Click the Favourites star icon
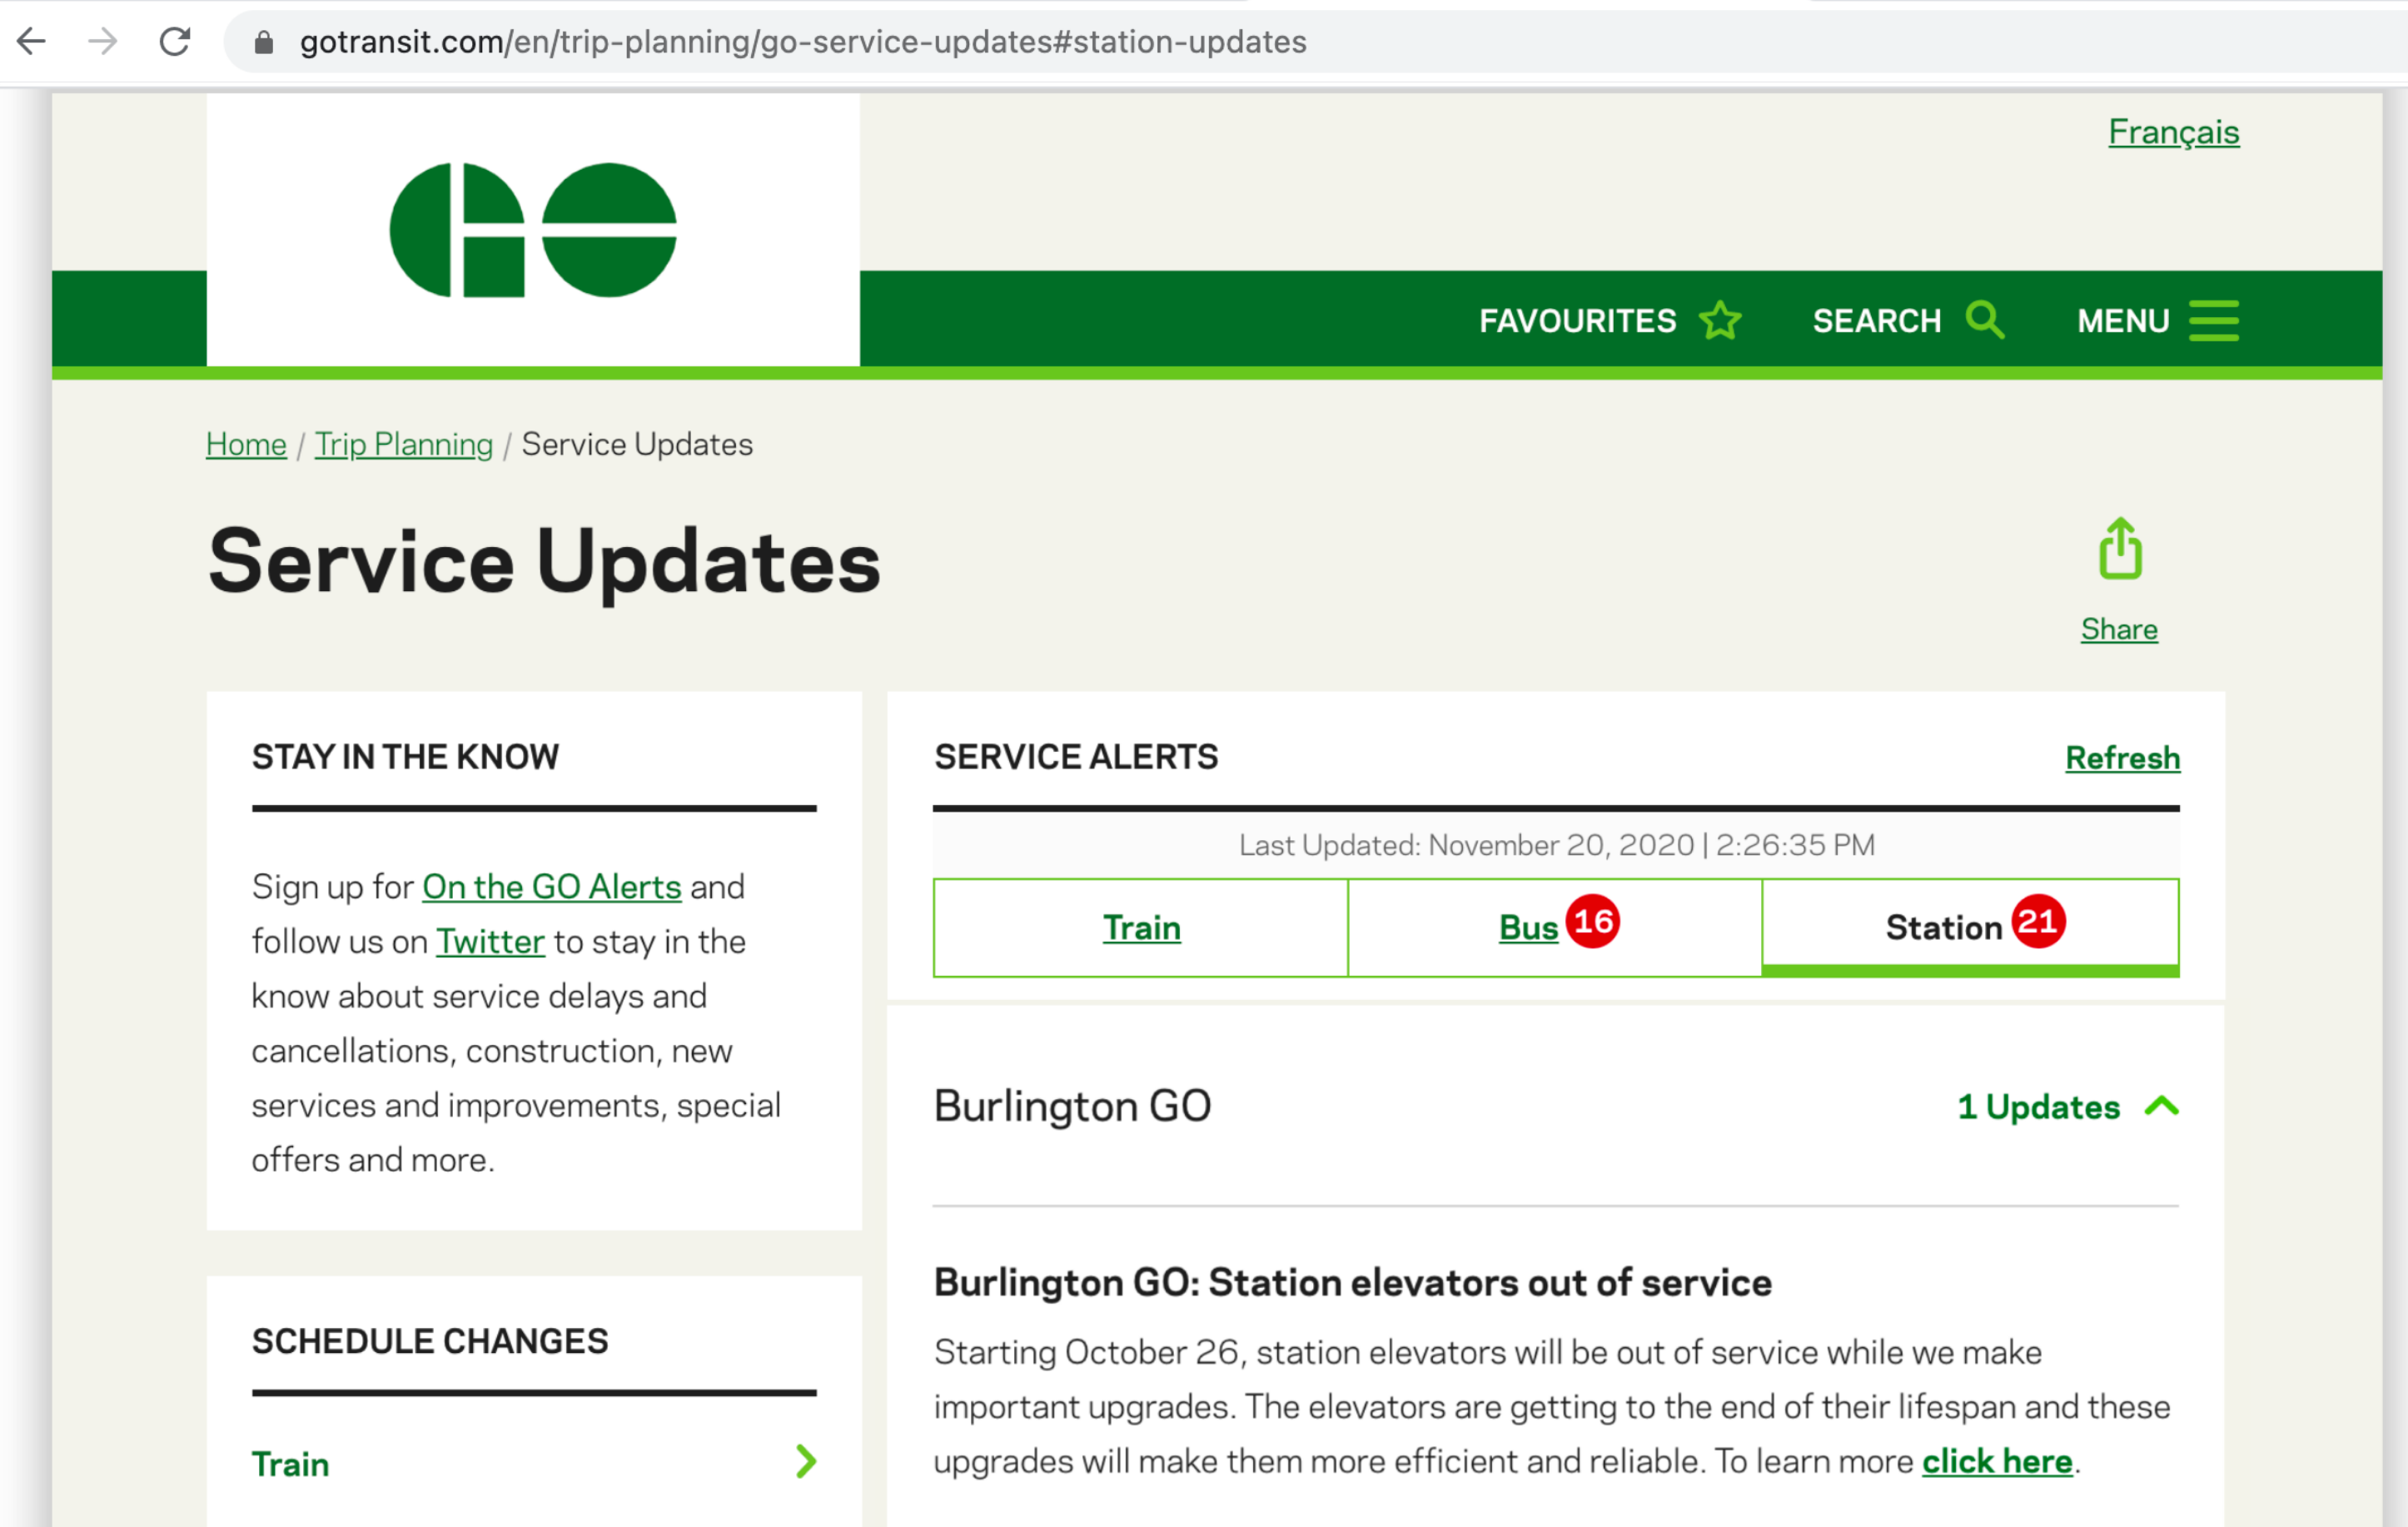This screenshot has height=1527, width=2408. click(x=1720, y=320)
